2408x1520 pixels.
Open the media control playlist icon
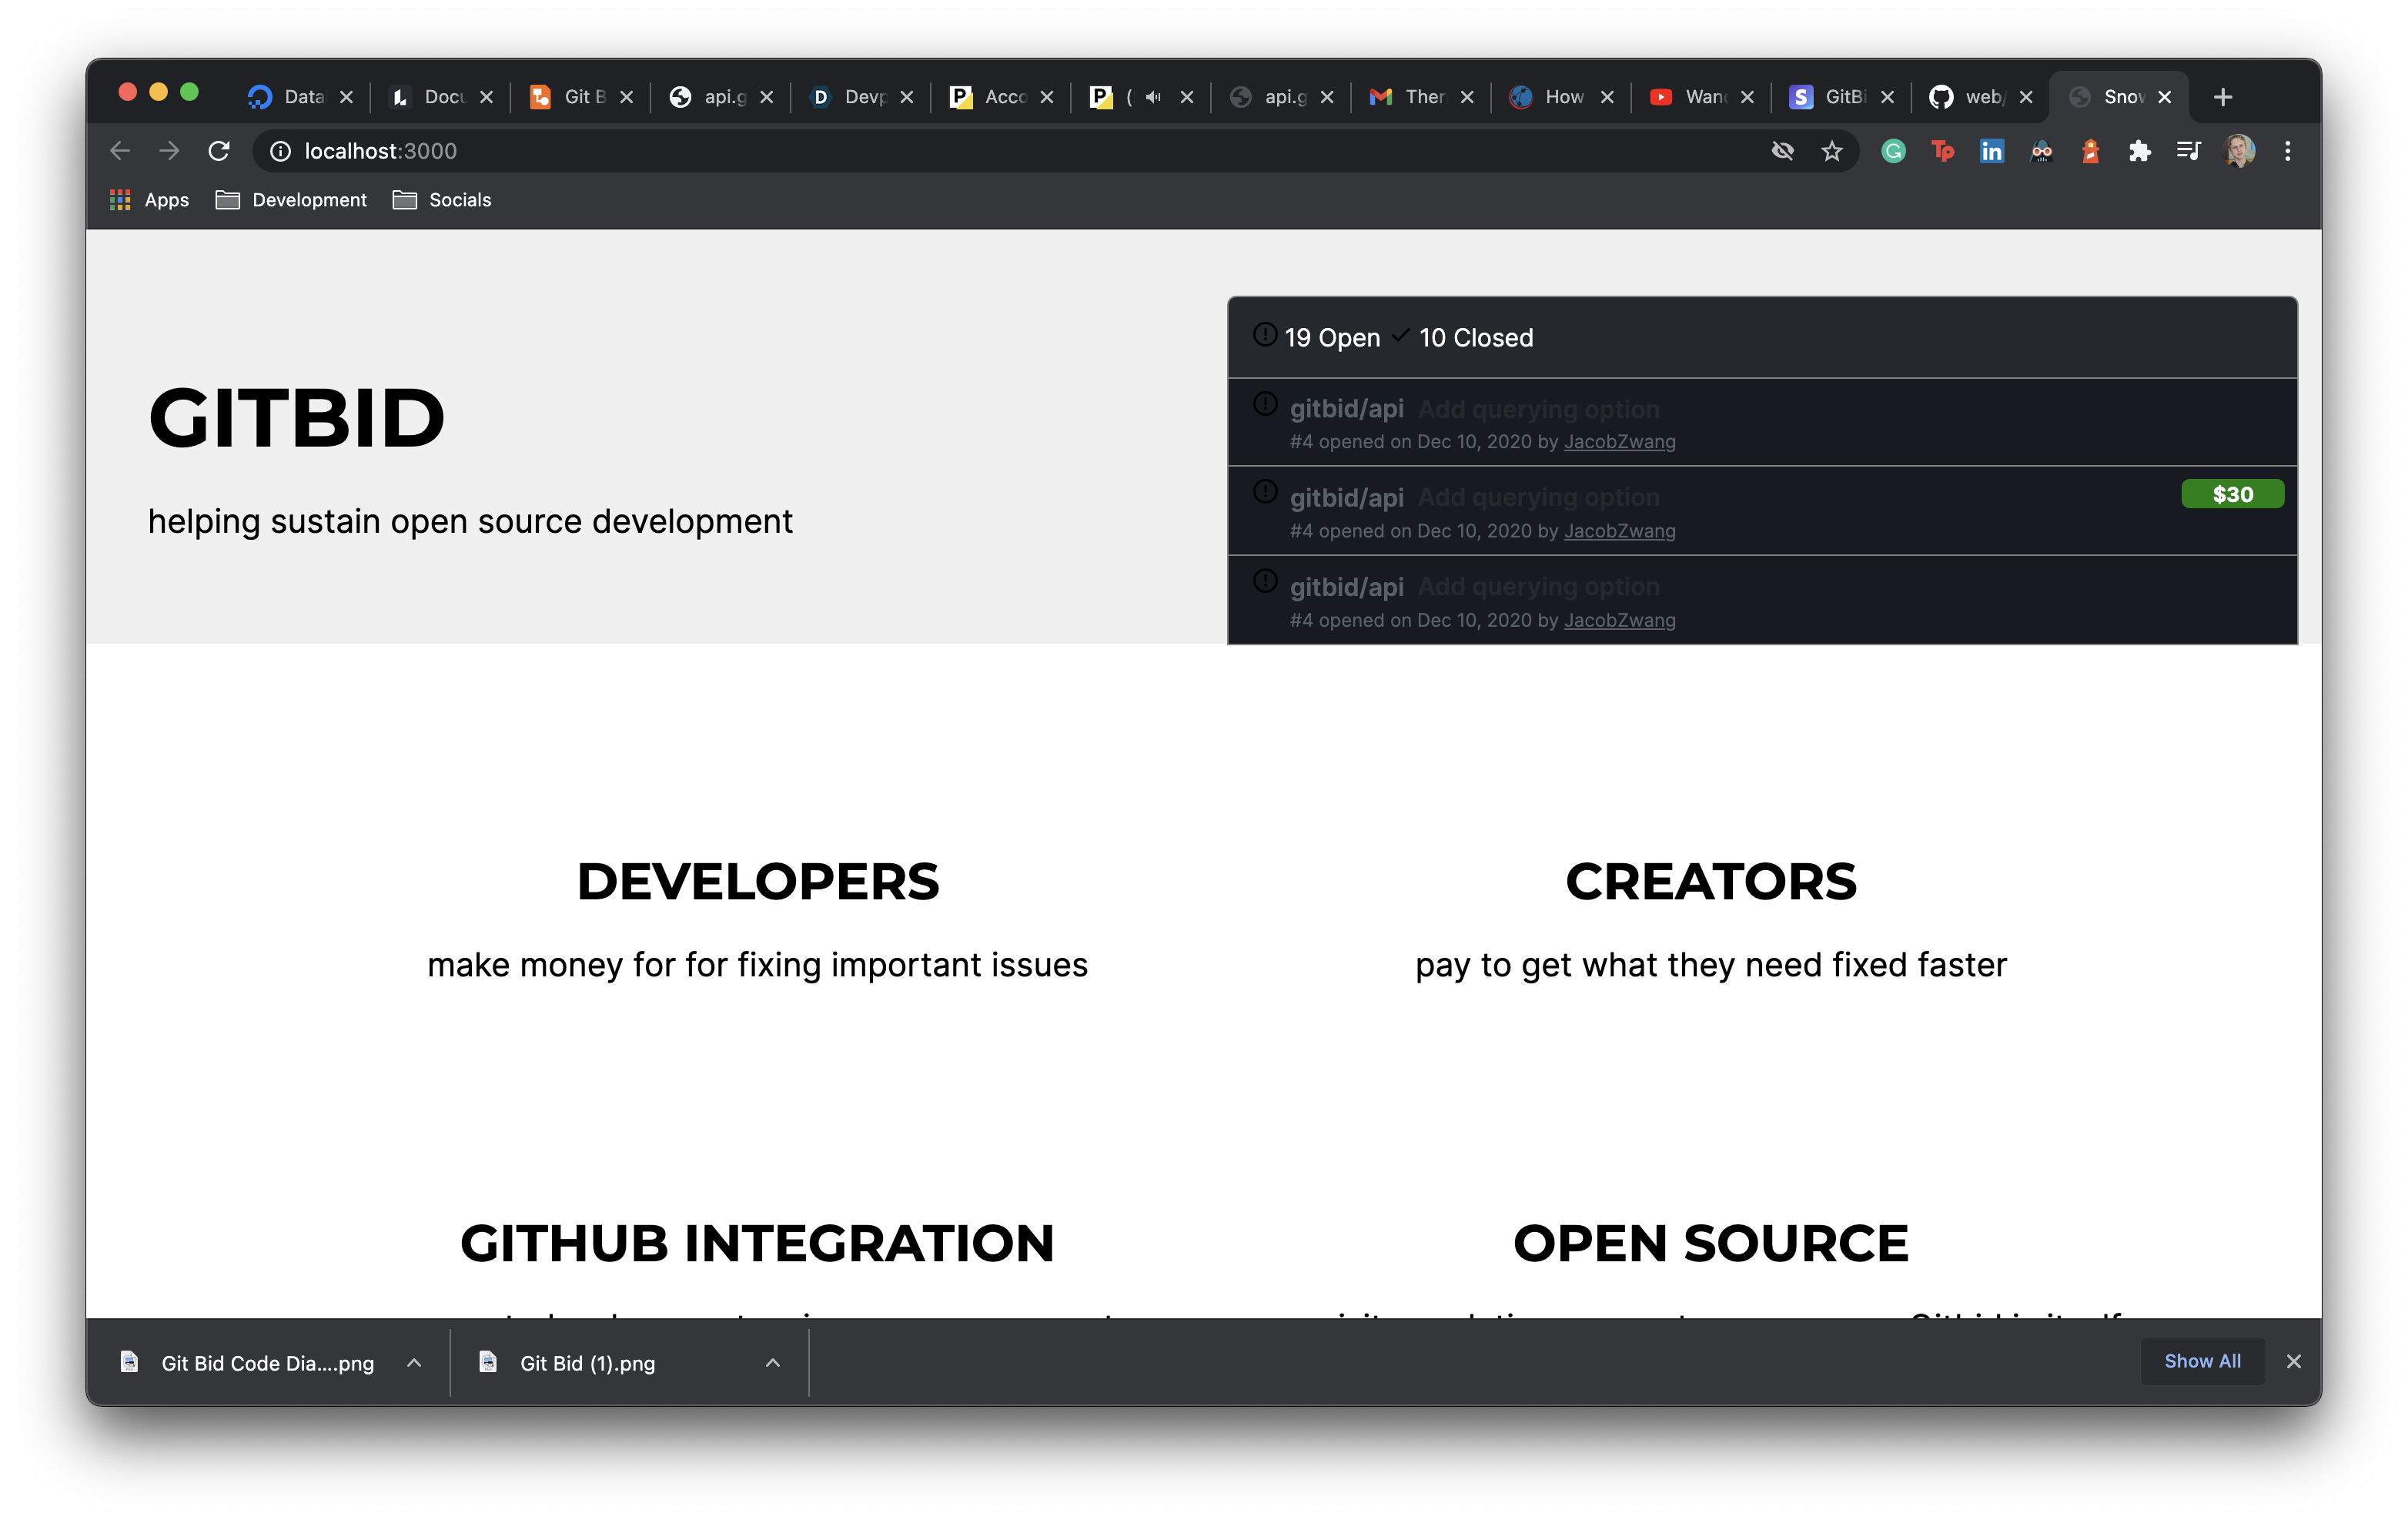pos(2188,151)
